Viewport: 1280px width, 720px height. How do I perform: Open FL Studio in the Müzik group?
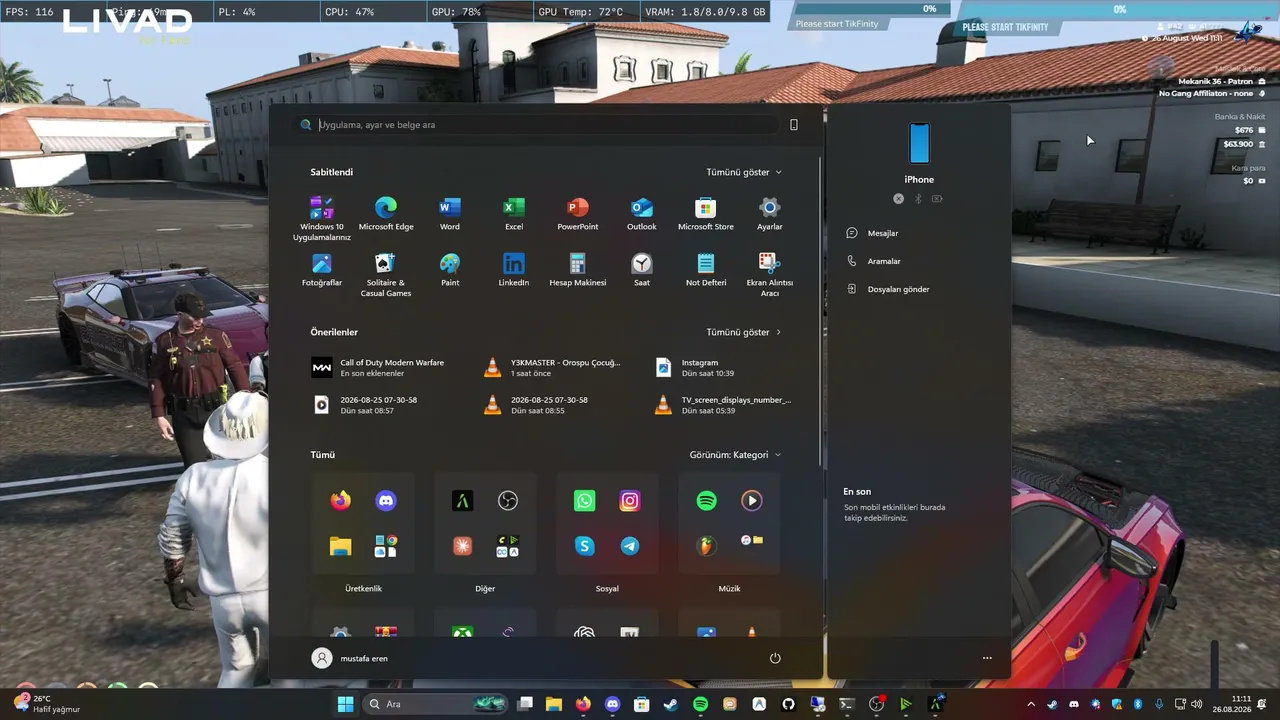707,546
